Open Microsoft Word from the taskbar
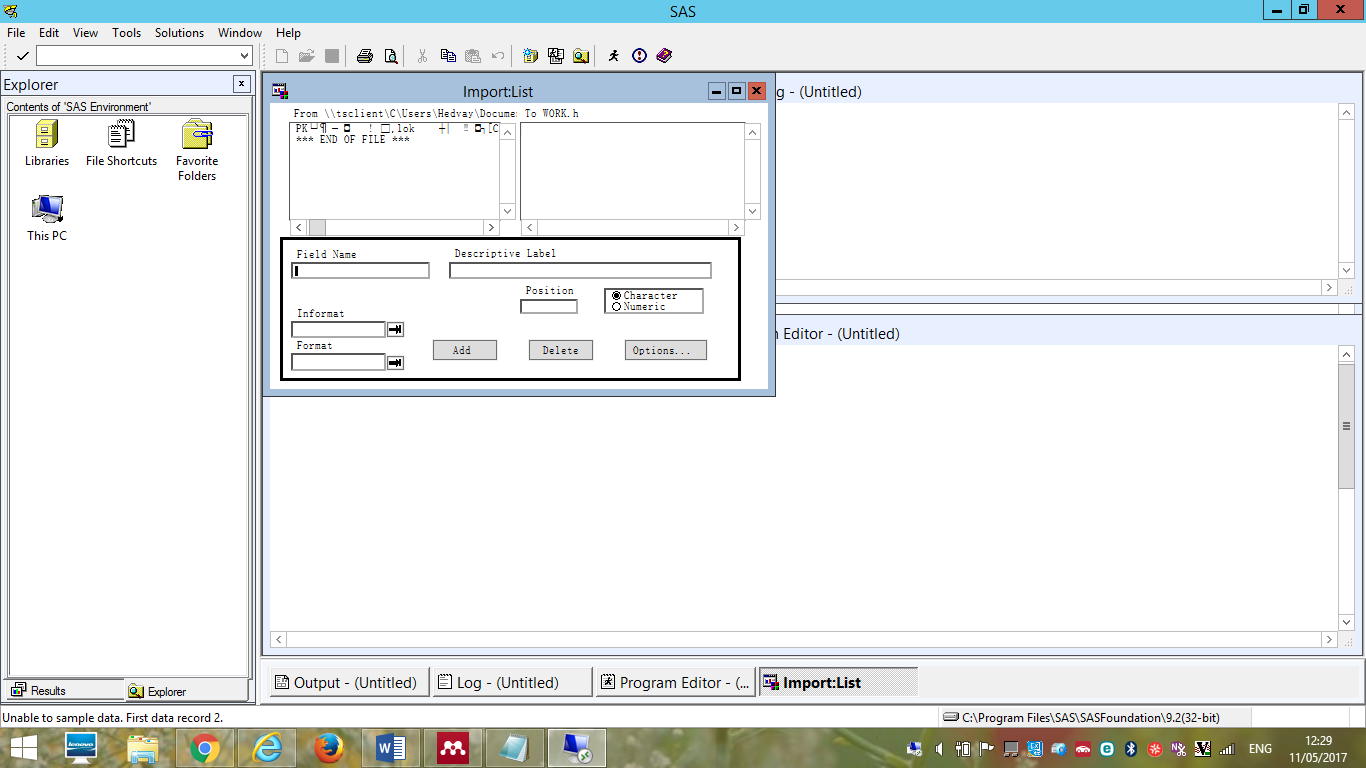 tap(391, 748)
